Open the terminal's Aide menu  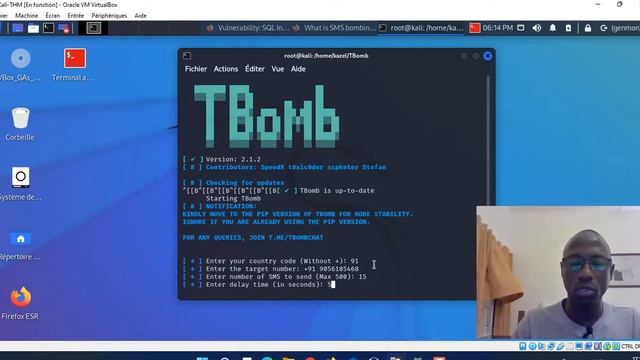298,69
